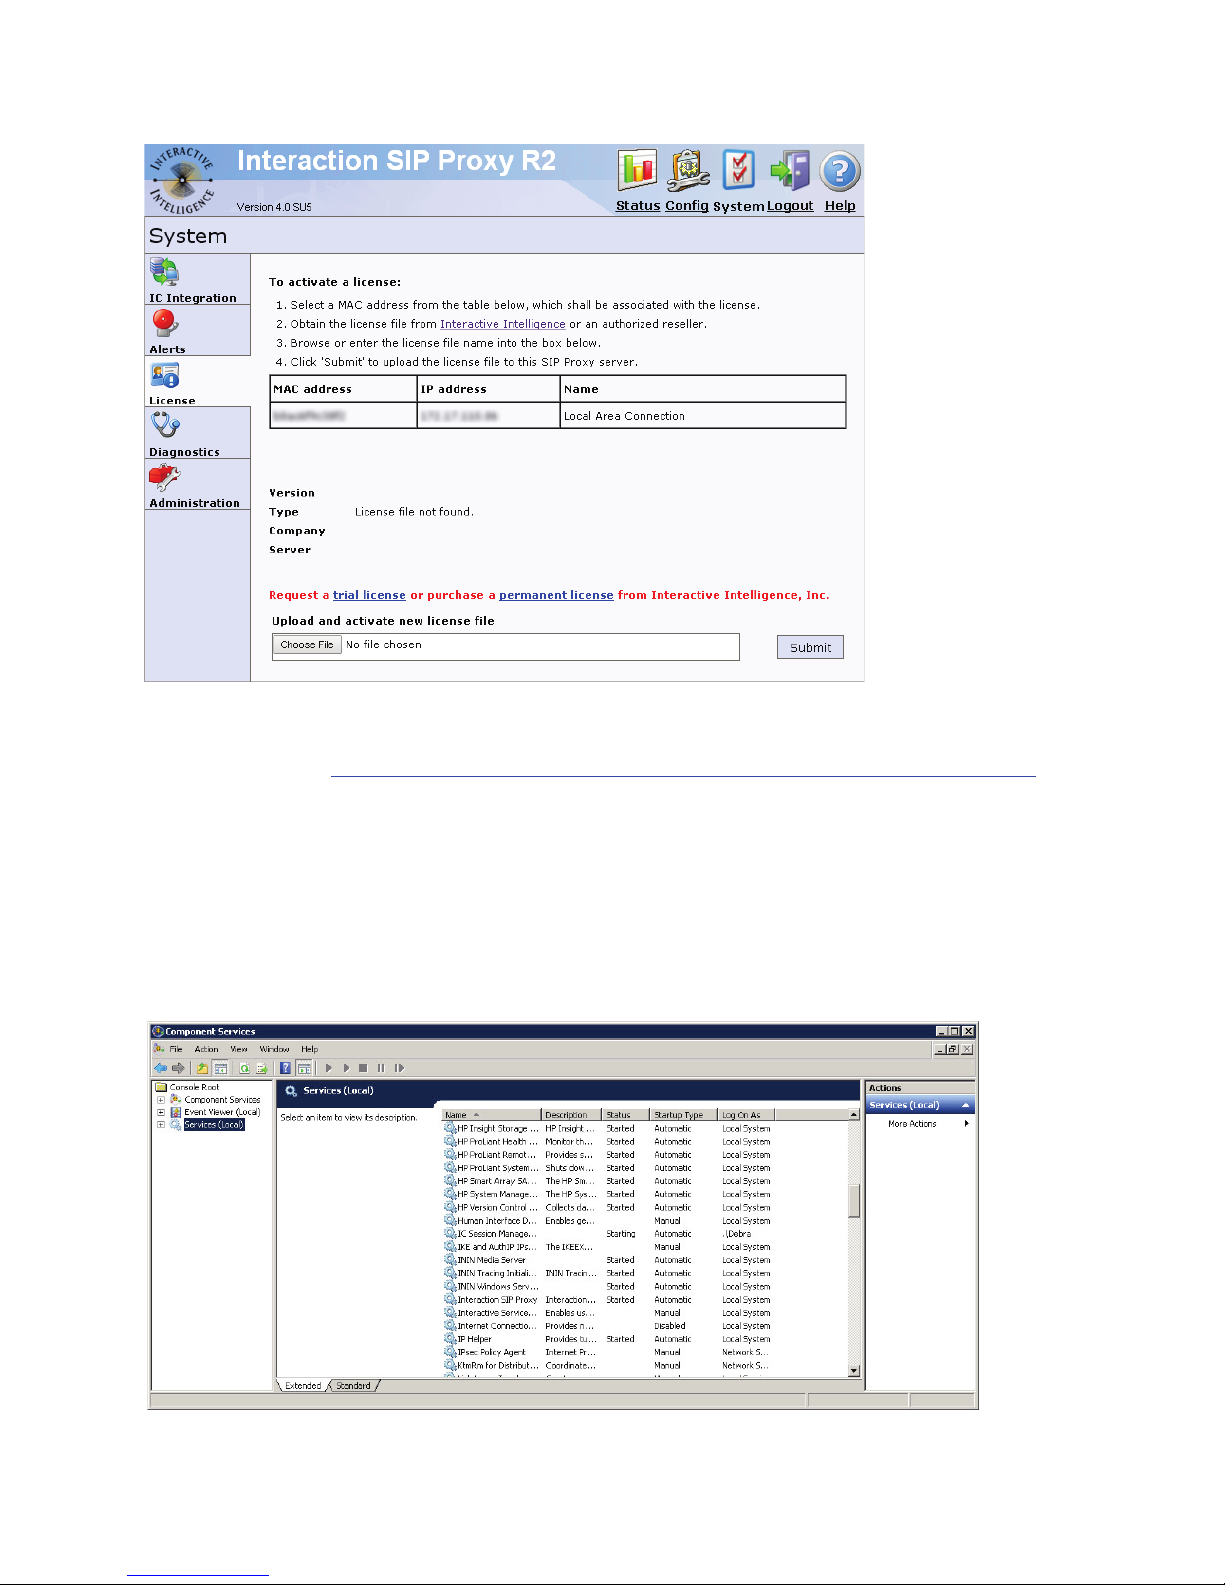Screen dimensions: 1225x1585
Task: Click the Interactive Intelligence logo
Action: (182, 181)
